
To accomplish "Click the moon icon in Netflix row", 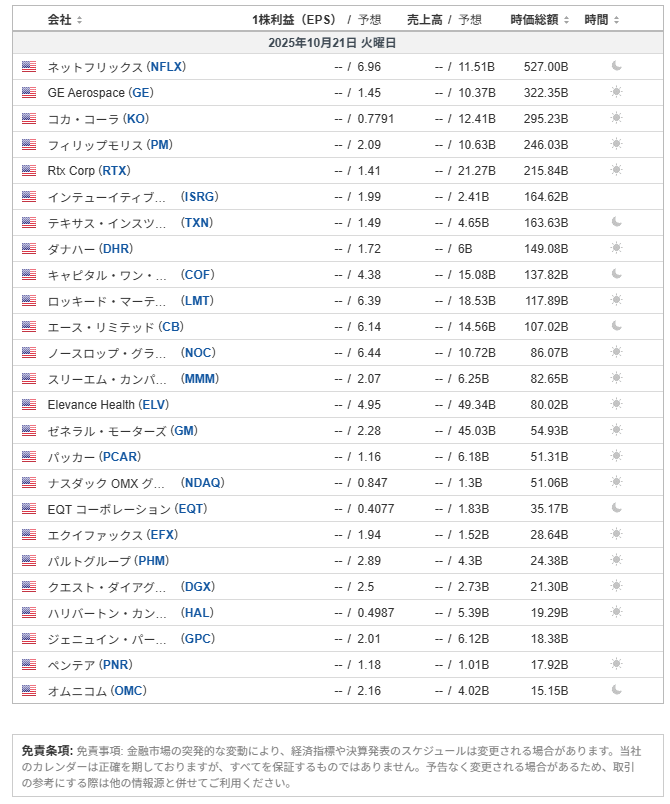I will click(x=617, y=66).
